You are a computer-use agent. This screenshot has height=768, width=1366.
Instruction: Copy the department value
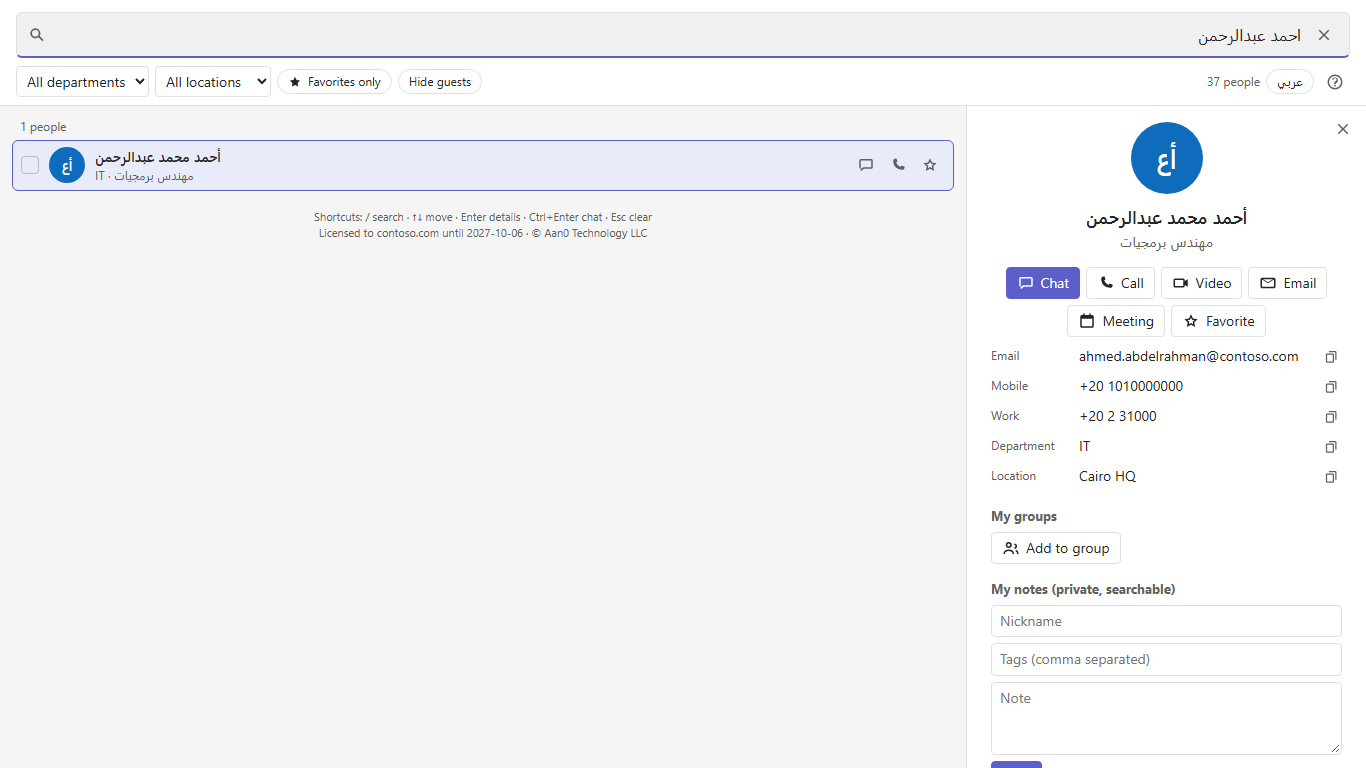1331,447
